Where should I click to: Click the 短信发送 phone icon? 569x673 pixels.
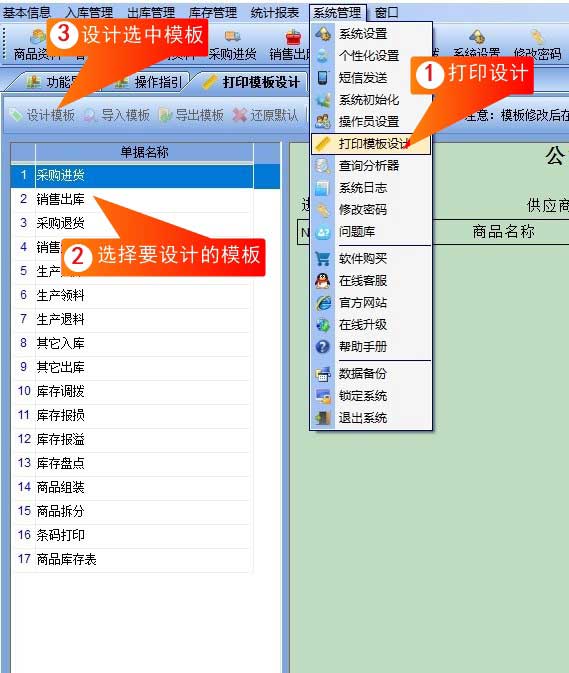pyautogui.click(x=322, y=77)
